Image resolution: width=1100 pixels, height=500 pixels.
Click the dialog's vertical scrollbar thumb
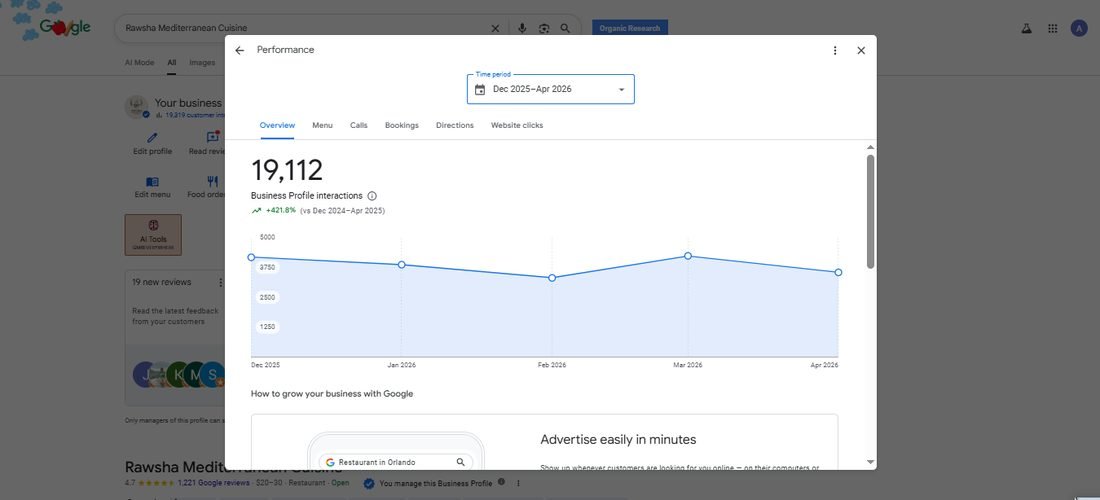871,211
